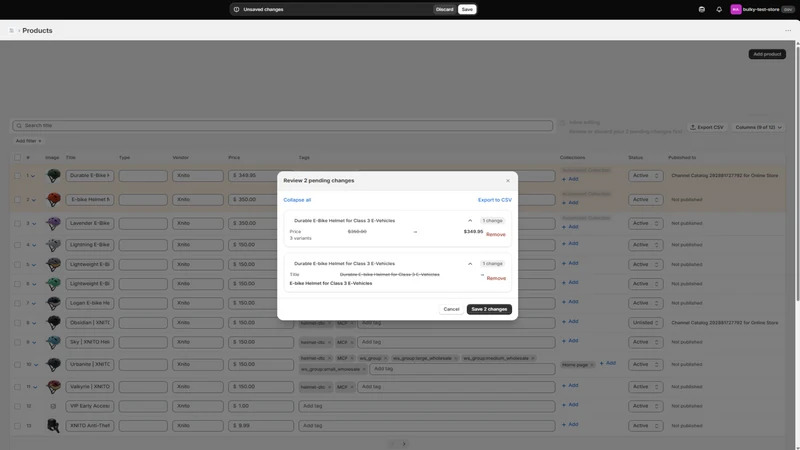800x450 pixels.
Task: Click the Products breadcrumb home icon
Action: point(11,31)
